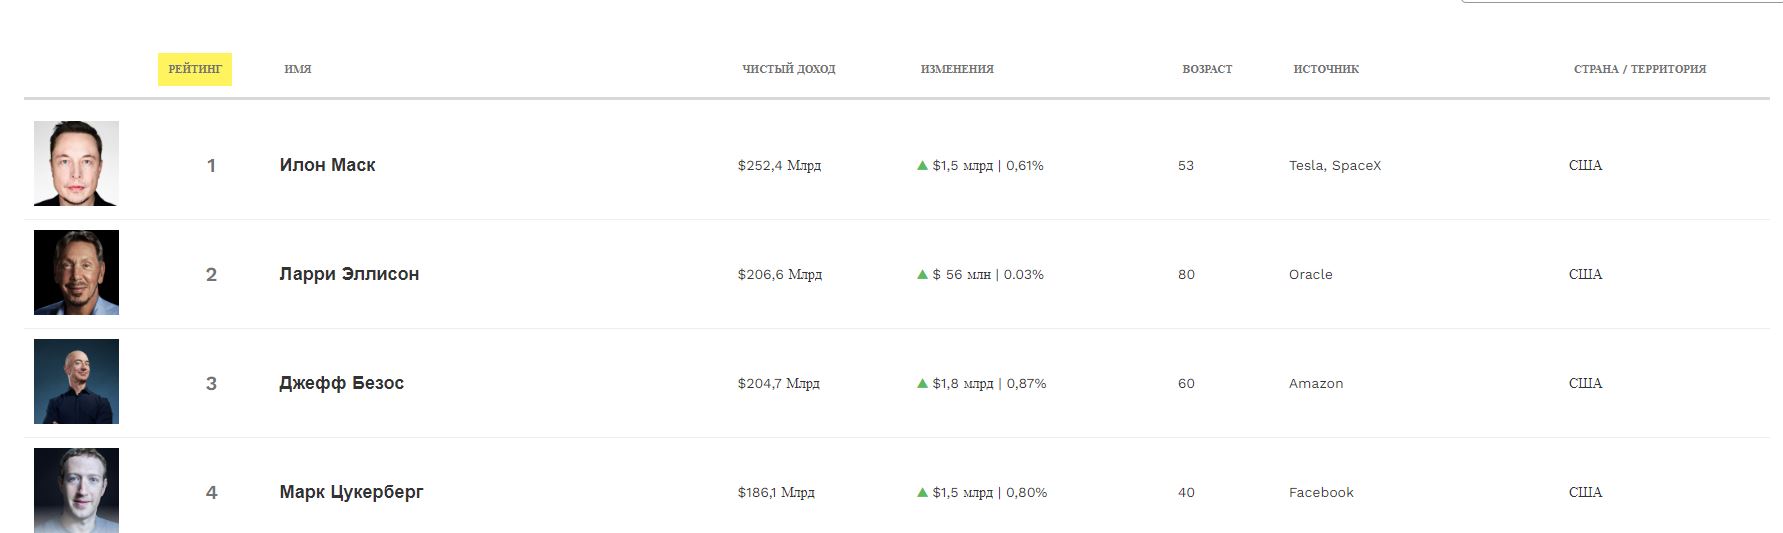The width and height of the screenshot is (1783, 533).
Task: Click green up arrow in Цукерберг's change
Action: click(922, 492)
